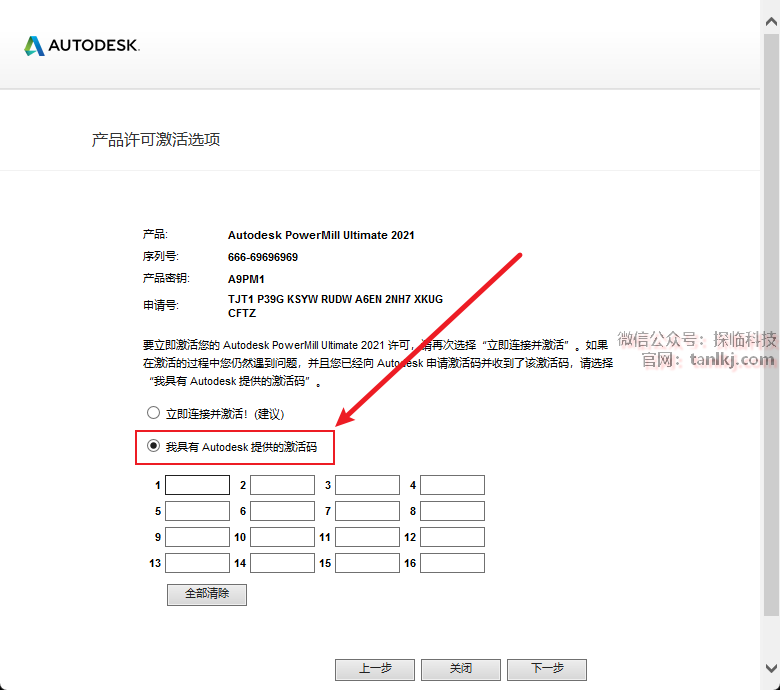
Task: Focus activation code field 3
Action: tap(368, 485)
